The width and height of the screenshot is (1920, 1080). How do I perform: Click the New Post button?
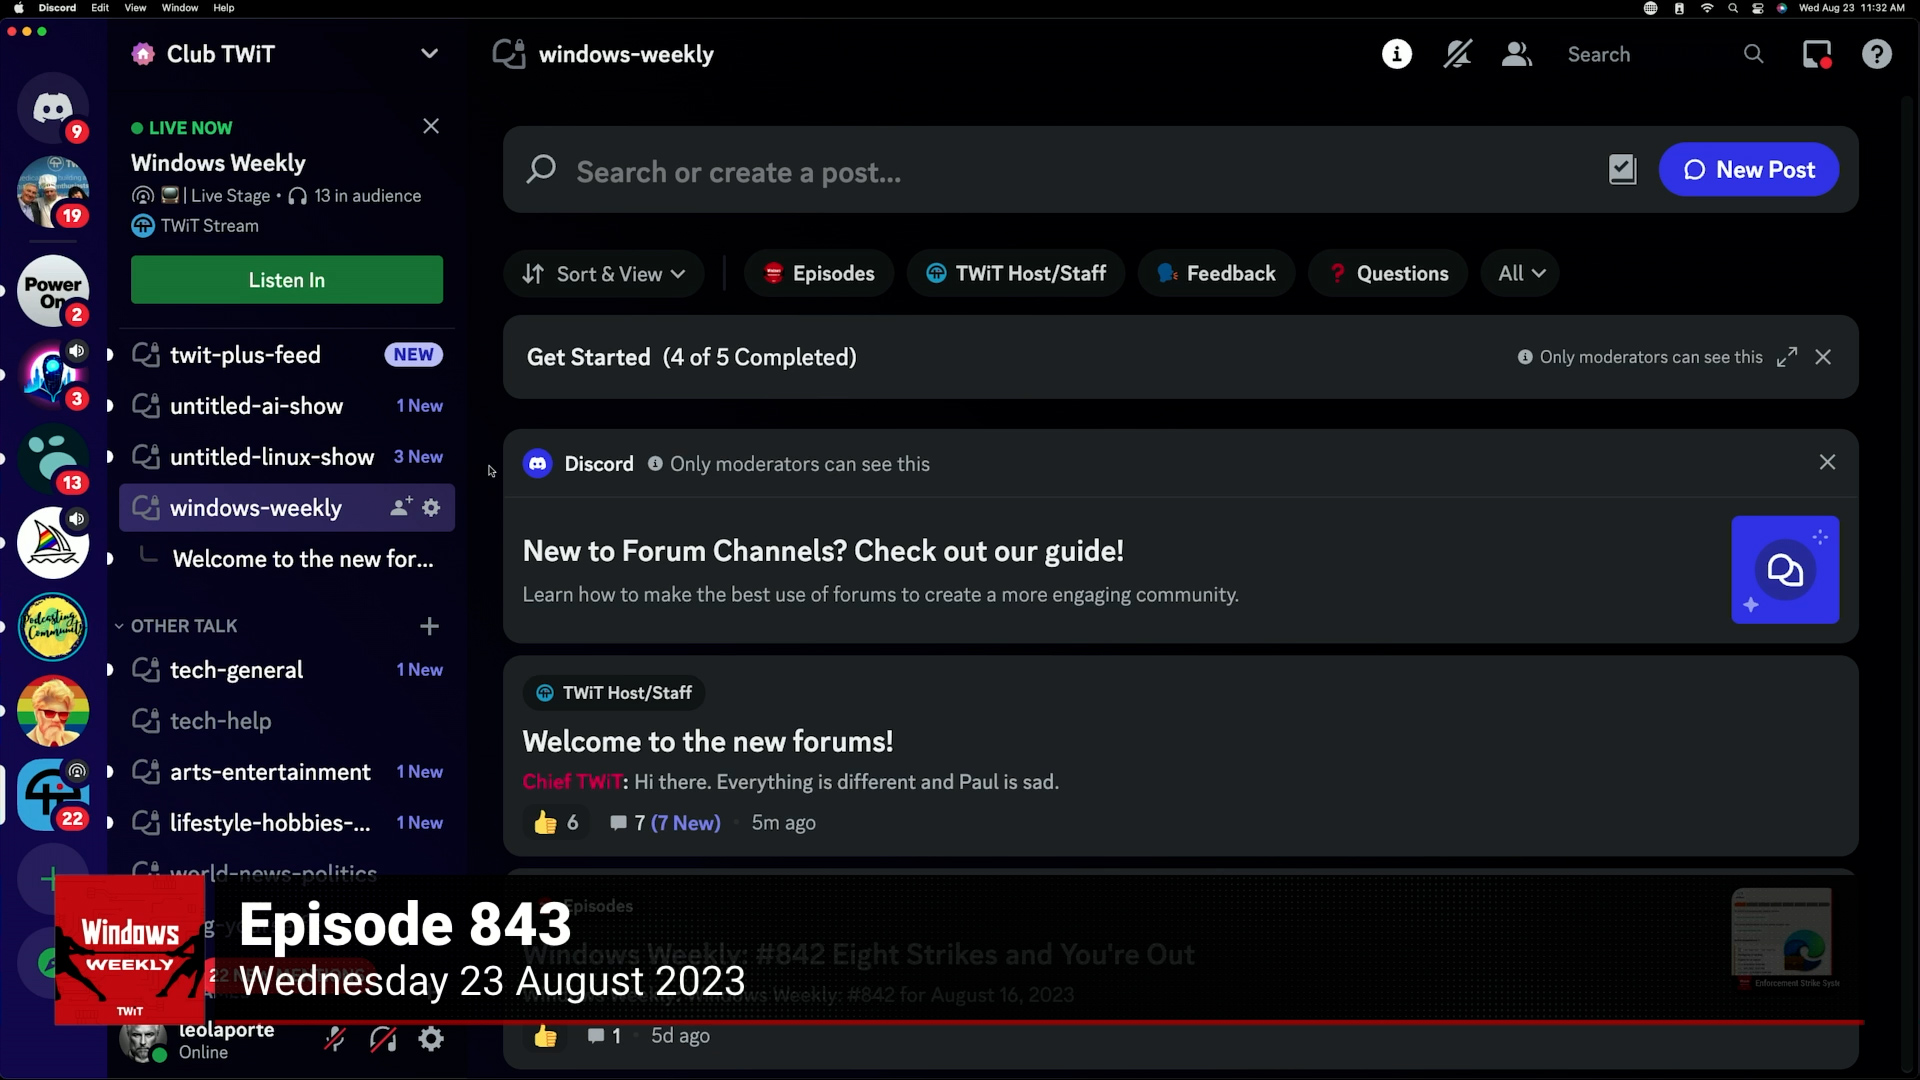click(1748, 169)
